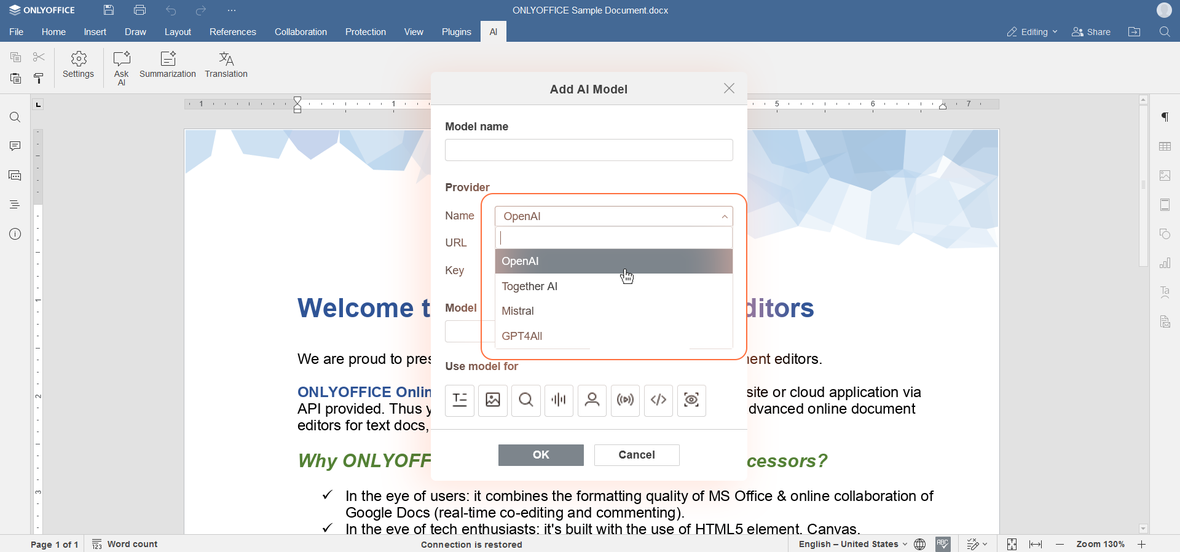Screen dimensions: 1180x552
Task: Show table settings in right sidebar
Action: click(x=1165, y=146)
